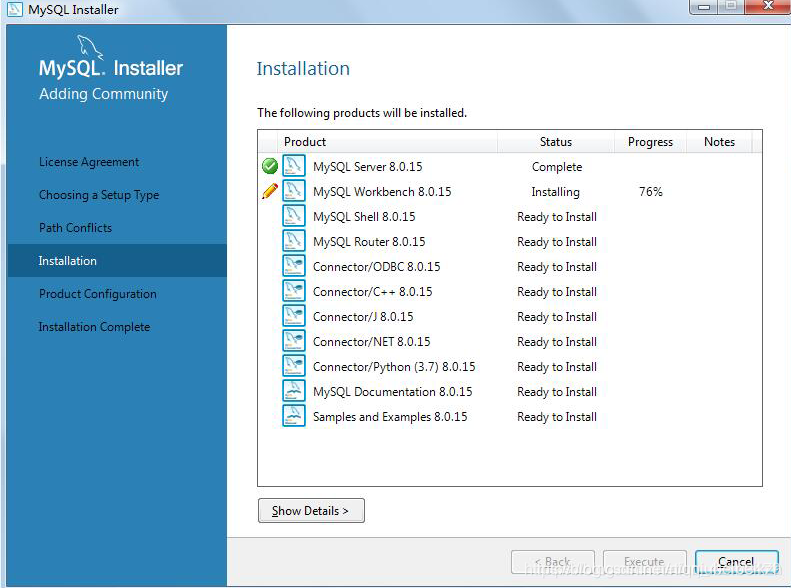This screenshot has width=791, height=588.
Task: Click the Connector/Python (3.7) product icon
Action: click(x=294, y=366)
